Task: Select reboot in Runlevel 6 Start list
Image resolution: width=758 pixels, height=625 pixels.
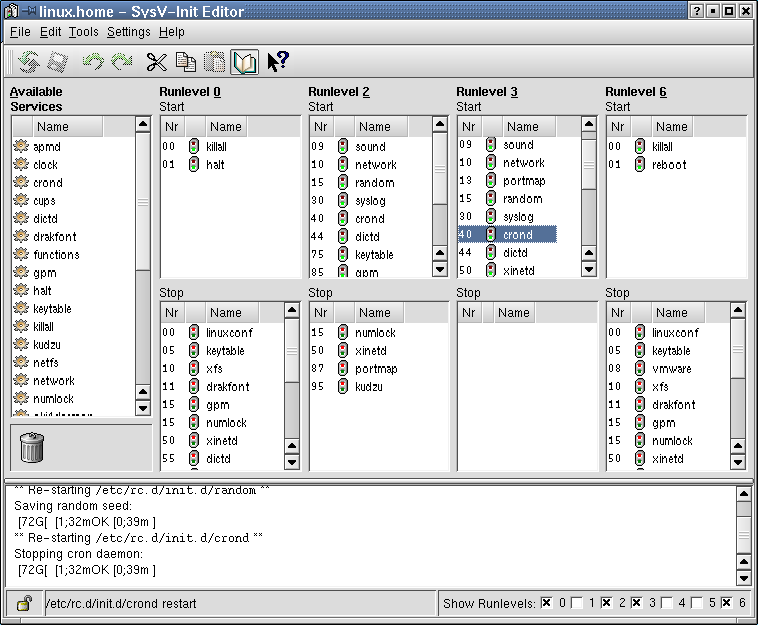Action: point(669,165)
